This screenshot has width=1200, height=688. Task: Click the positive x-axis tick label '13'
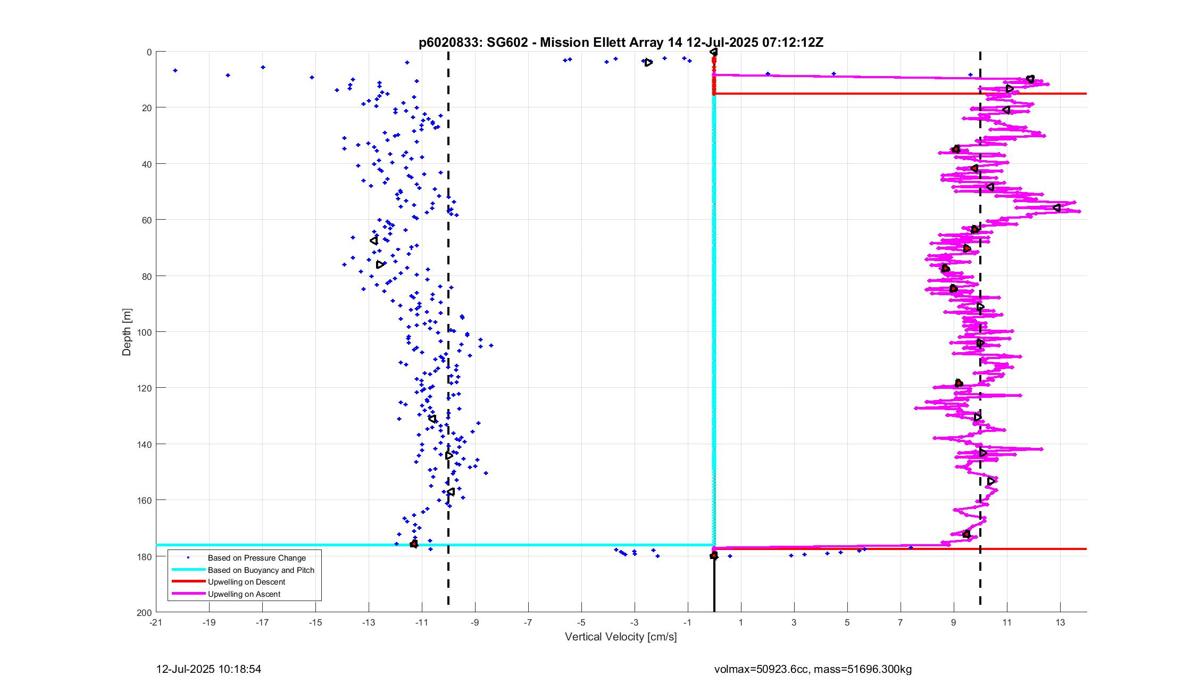point(1060,623)
